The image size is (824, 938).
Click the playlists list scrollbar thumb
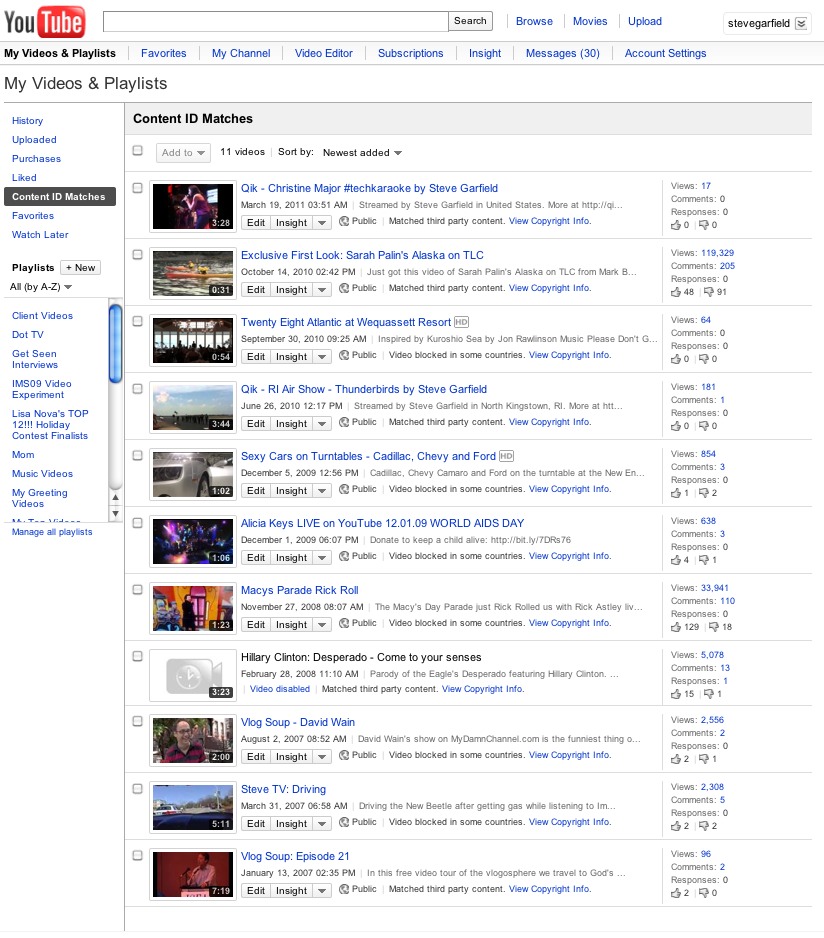(115, 343)
